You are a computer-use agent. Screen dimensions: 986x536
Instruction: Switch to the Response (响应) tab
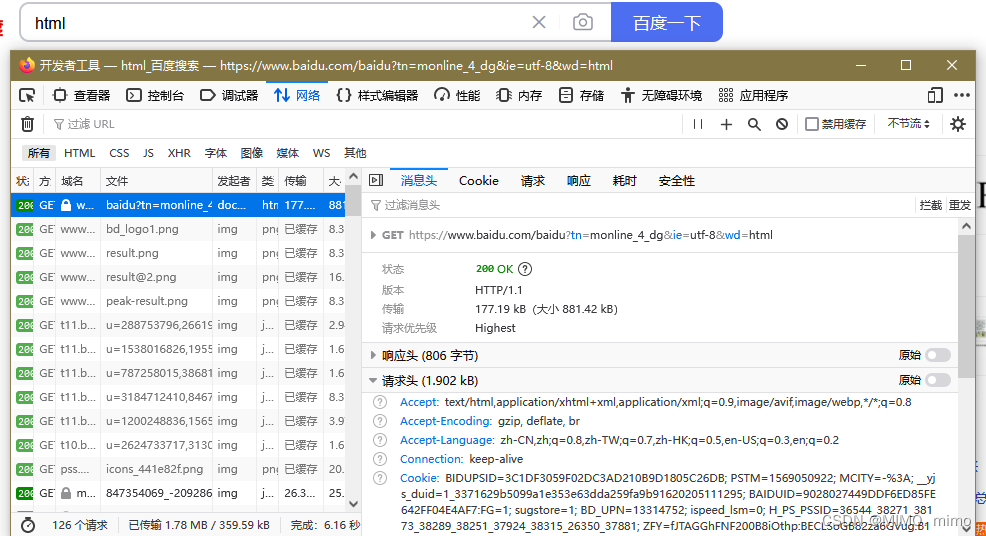point(579,181)
